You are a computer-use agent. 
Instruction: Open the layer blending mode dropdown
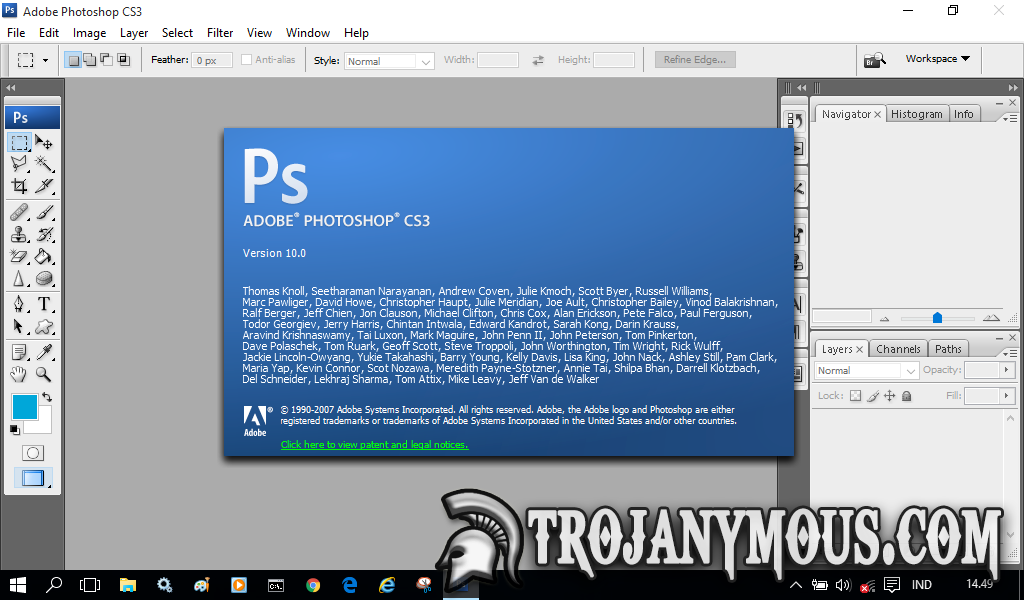(866, 370)
